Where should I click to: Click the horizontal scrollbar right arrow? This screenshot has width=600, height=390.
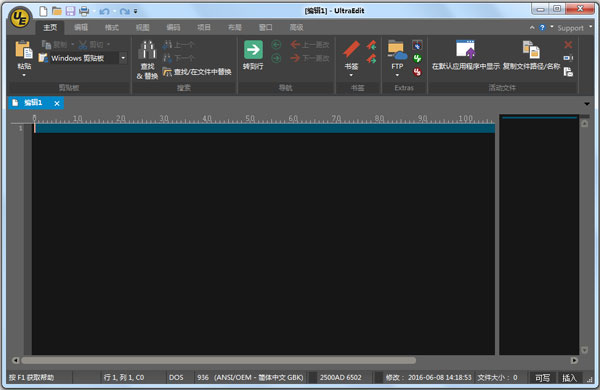(574, 360)
